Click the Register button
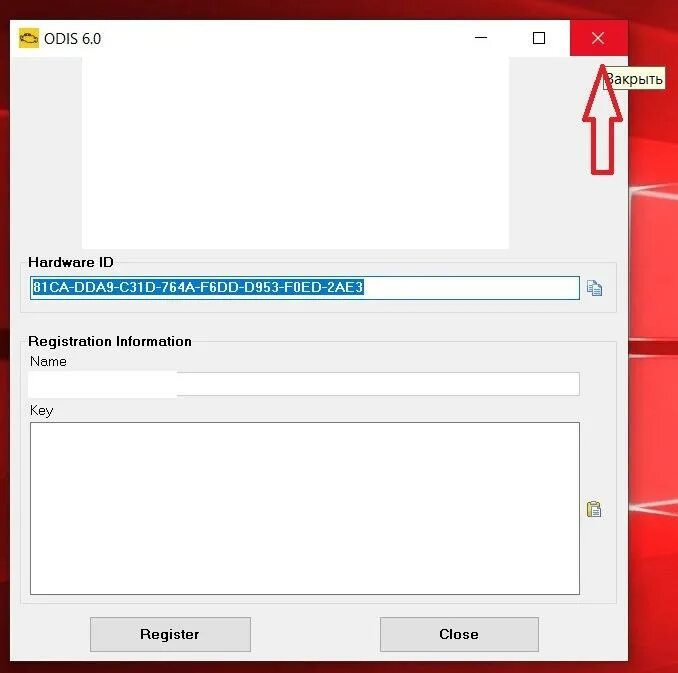678x673 pixels. coord(170,634)
